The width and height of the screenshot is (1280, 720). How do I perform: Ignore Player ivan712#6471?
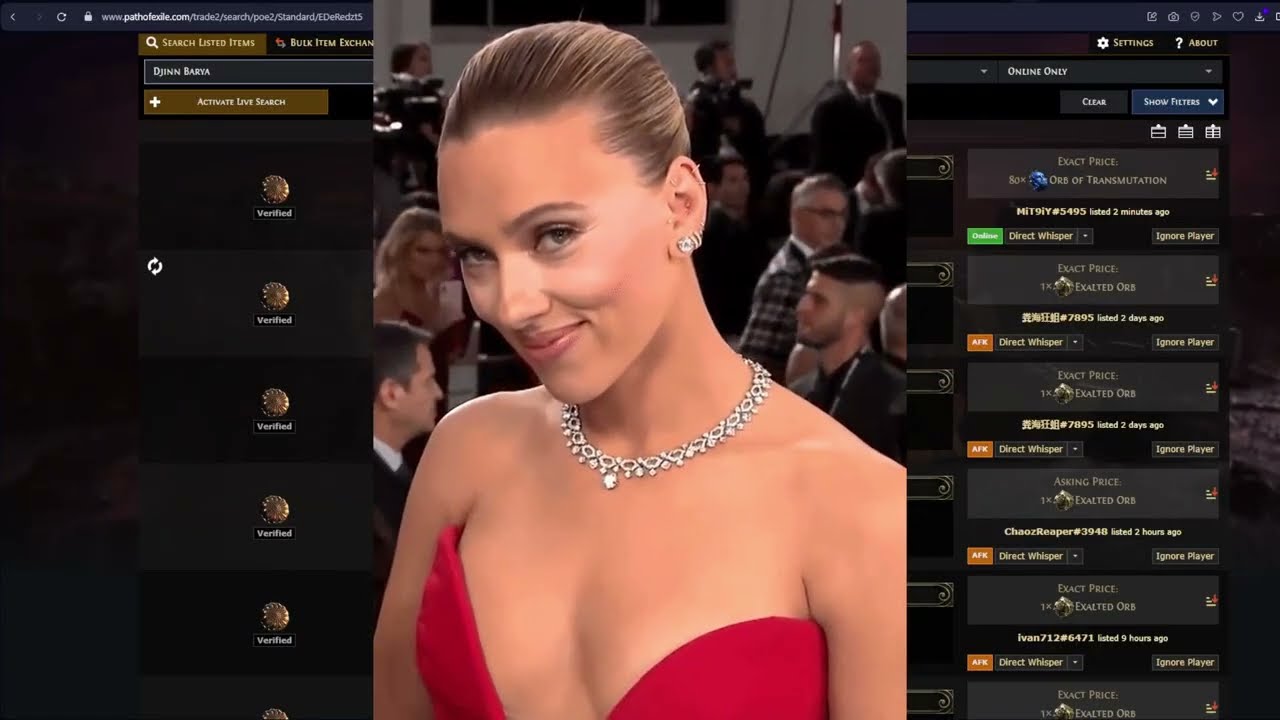(x=1185, y=662)
